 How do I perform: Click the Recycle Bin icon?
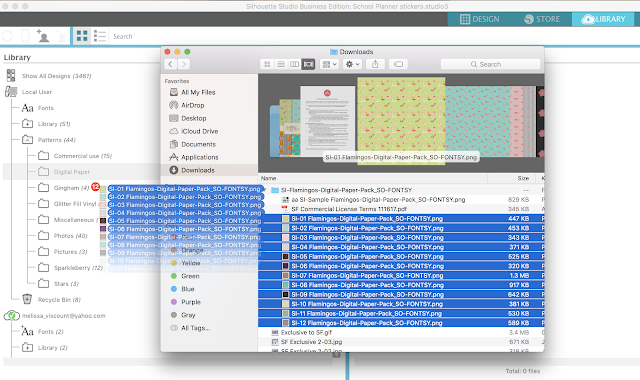(27, 299)
